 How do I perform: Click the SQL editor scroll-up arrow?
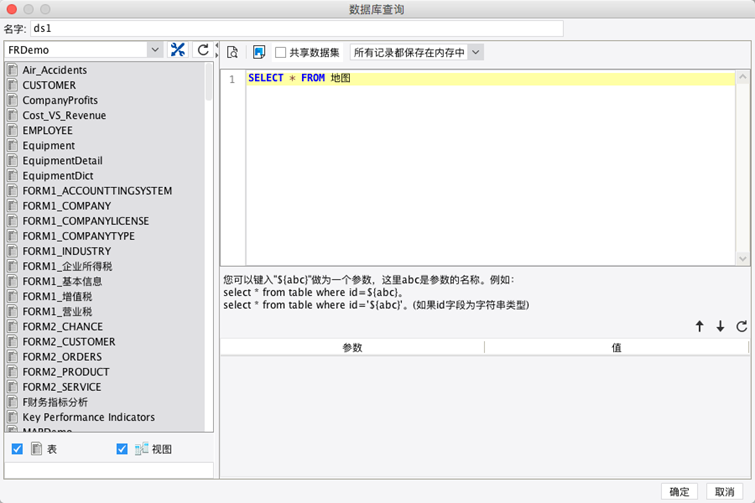(742, 77)
